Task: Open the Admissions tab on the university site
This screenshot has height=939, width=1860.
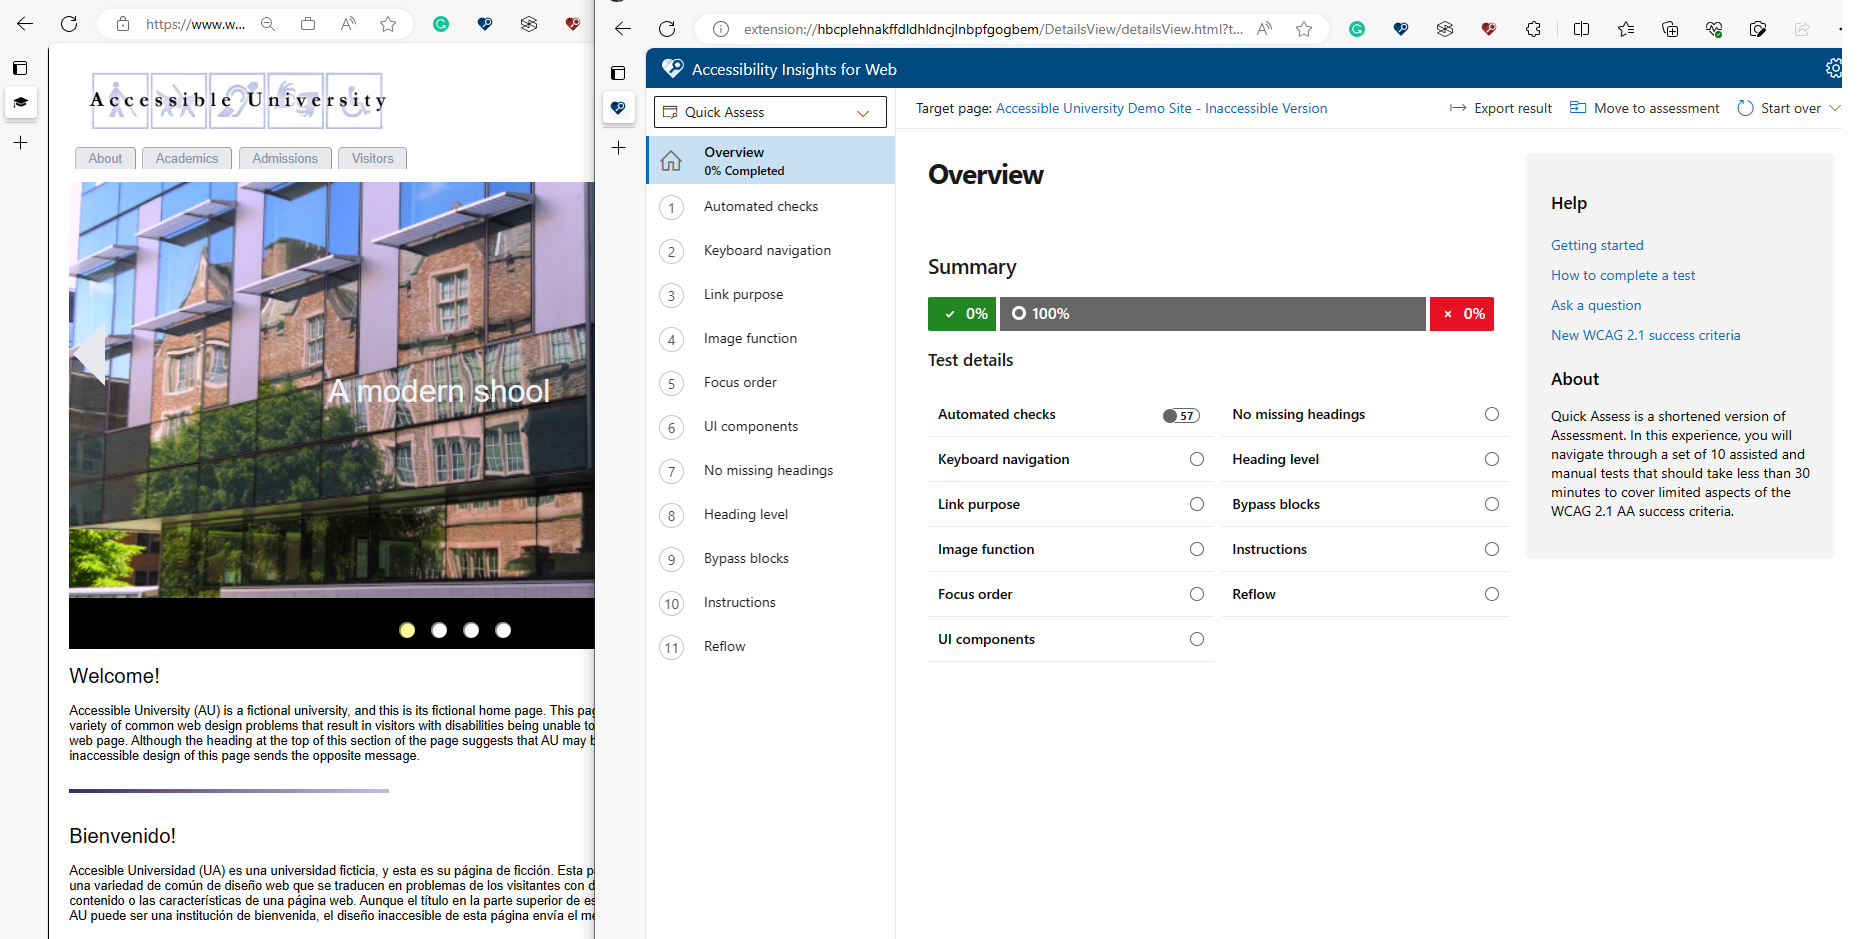Action: click(285, 158)
